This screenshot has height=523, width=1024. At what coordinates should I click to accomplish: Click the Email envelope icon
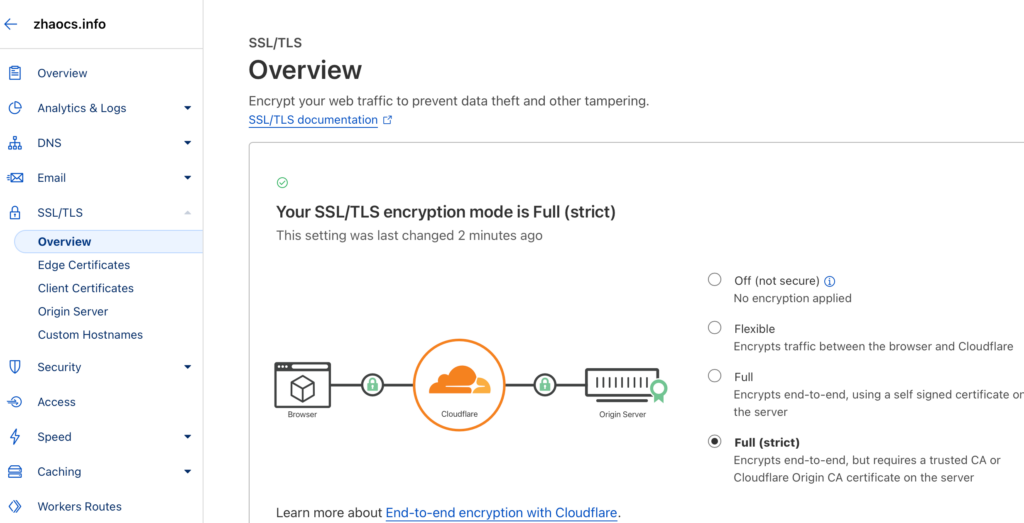14,178
